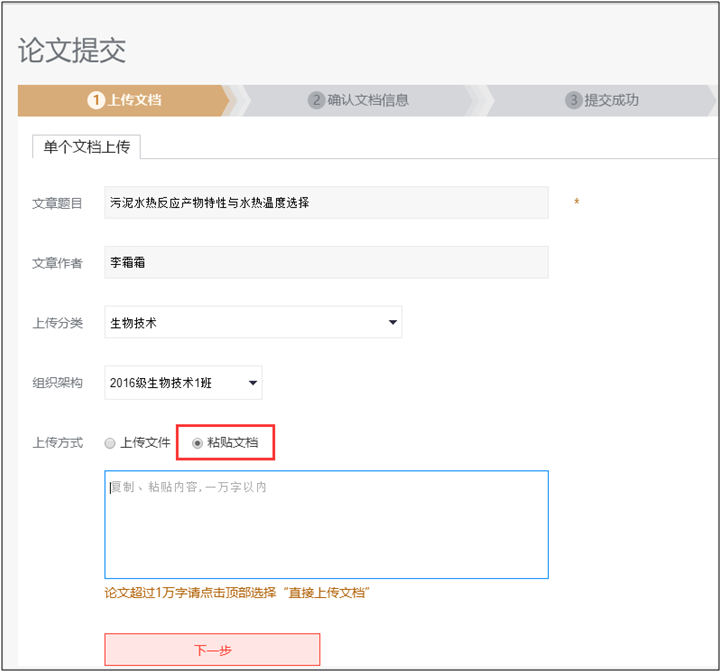This screenshot has height=672, width=721.
Task: Focus the paste content text area
Action: [326, 524]
